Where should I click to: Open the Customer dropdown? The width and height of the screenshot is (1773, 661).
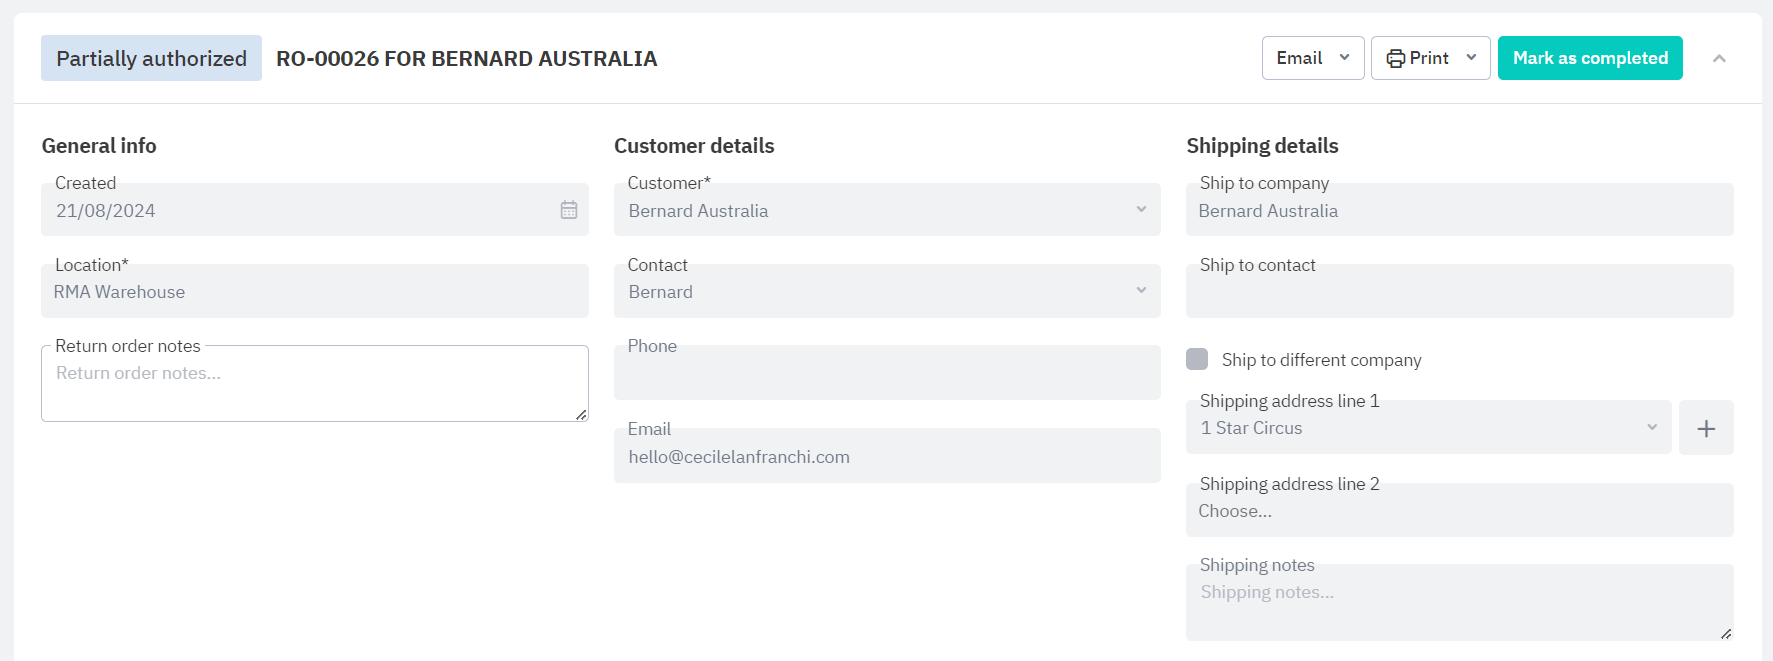coord(886,211)
